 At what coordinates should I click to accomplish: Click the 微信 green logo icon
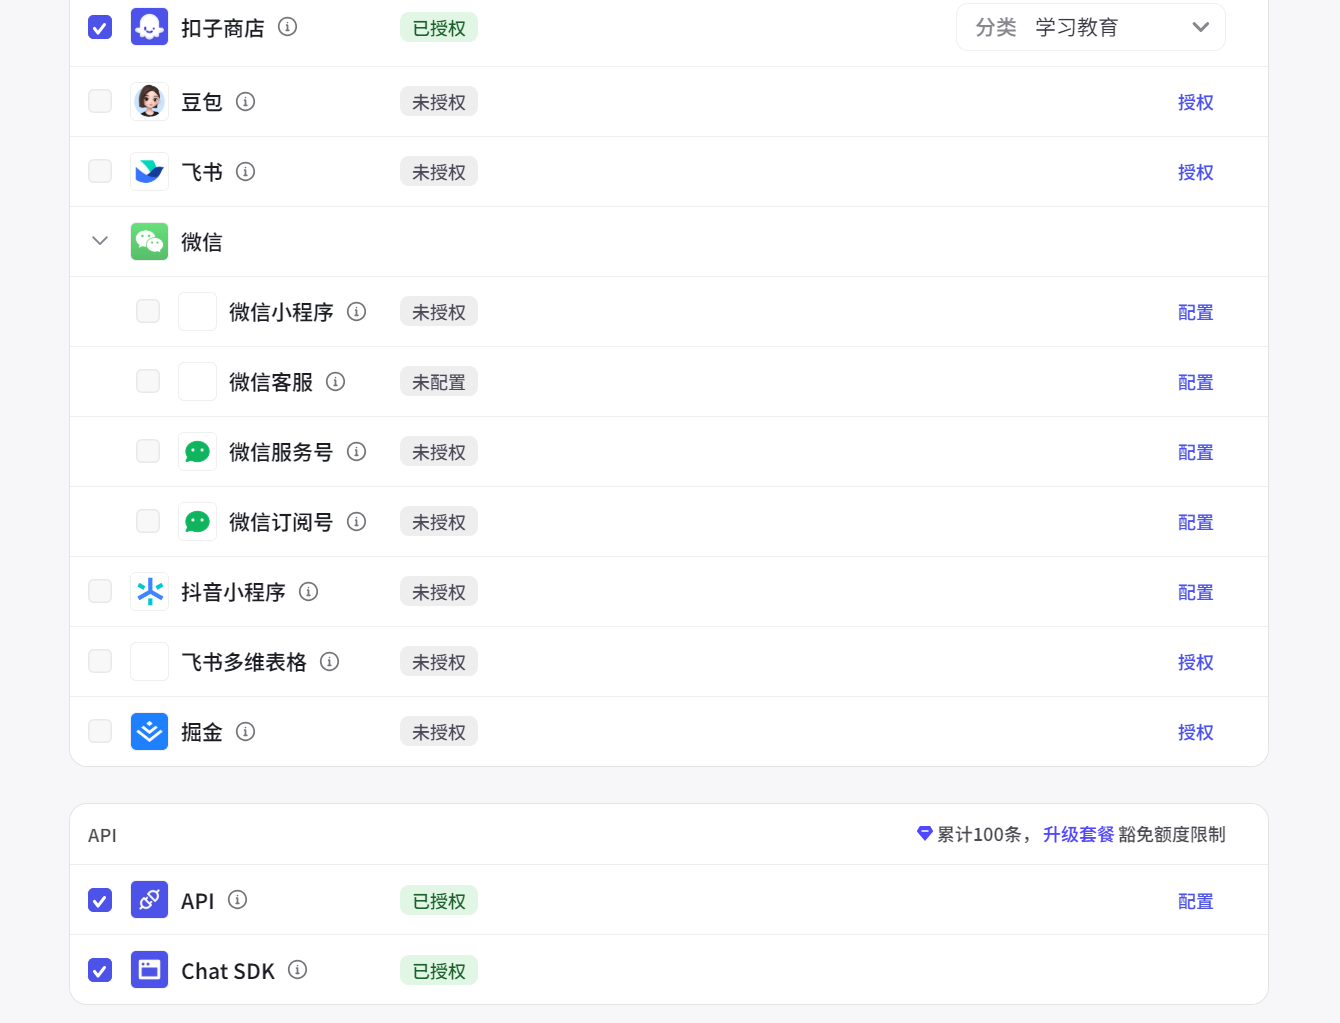tap(149, 241)
